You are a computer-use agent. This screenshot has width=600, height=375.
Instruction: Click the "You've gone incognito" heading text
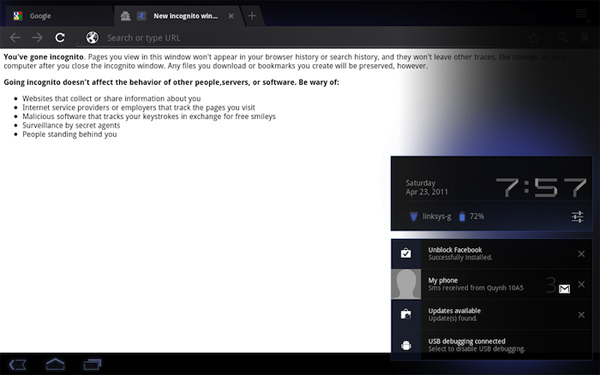pos(44,57)
